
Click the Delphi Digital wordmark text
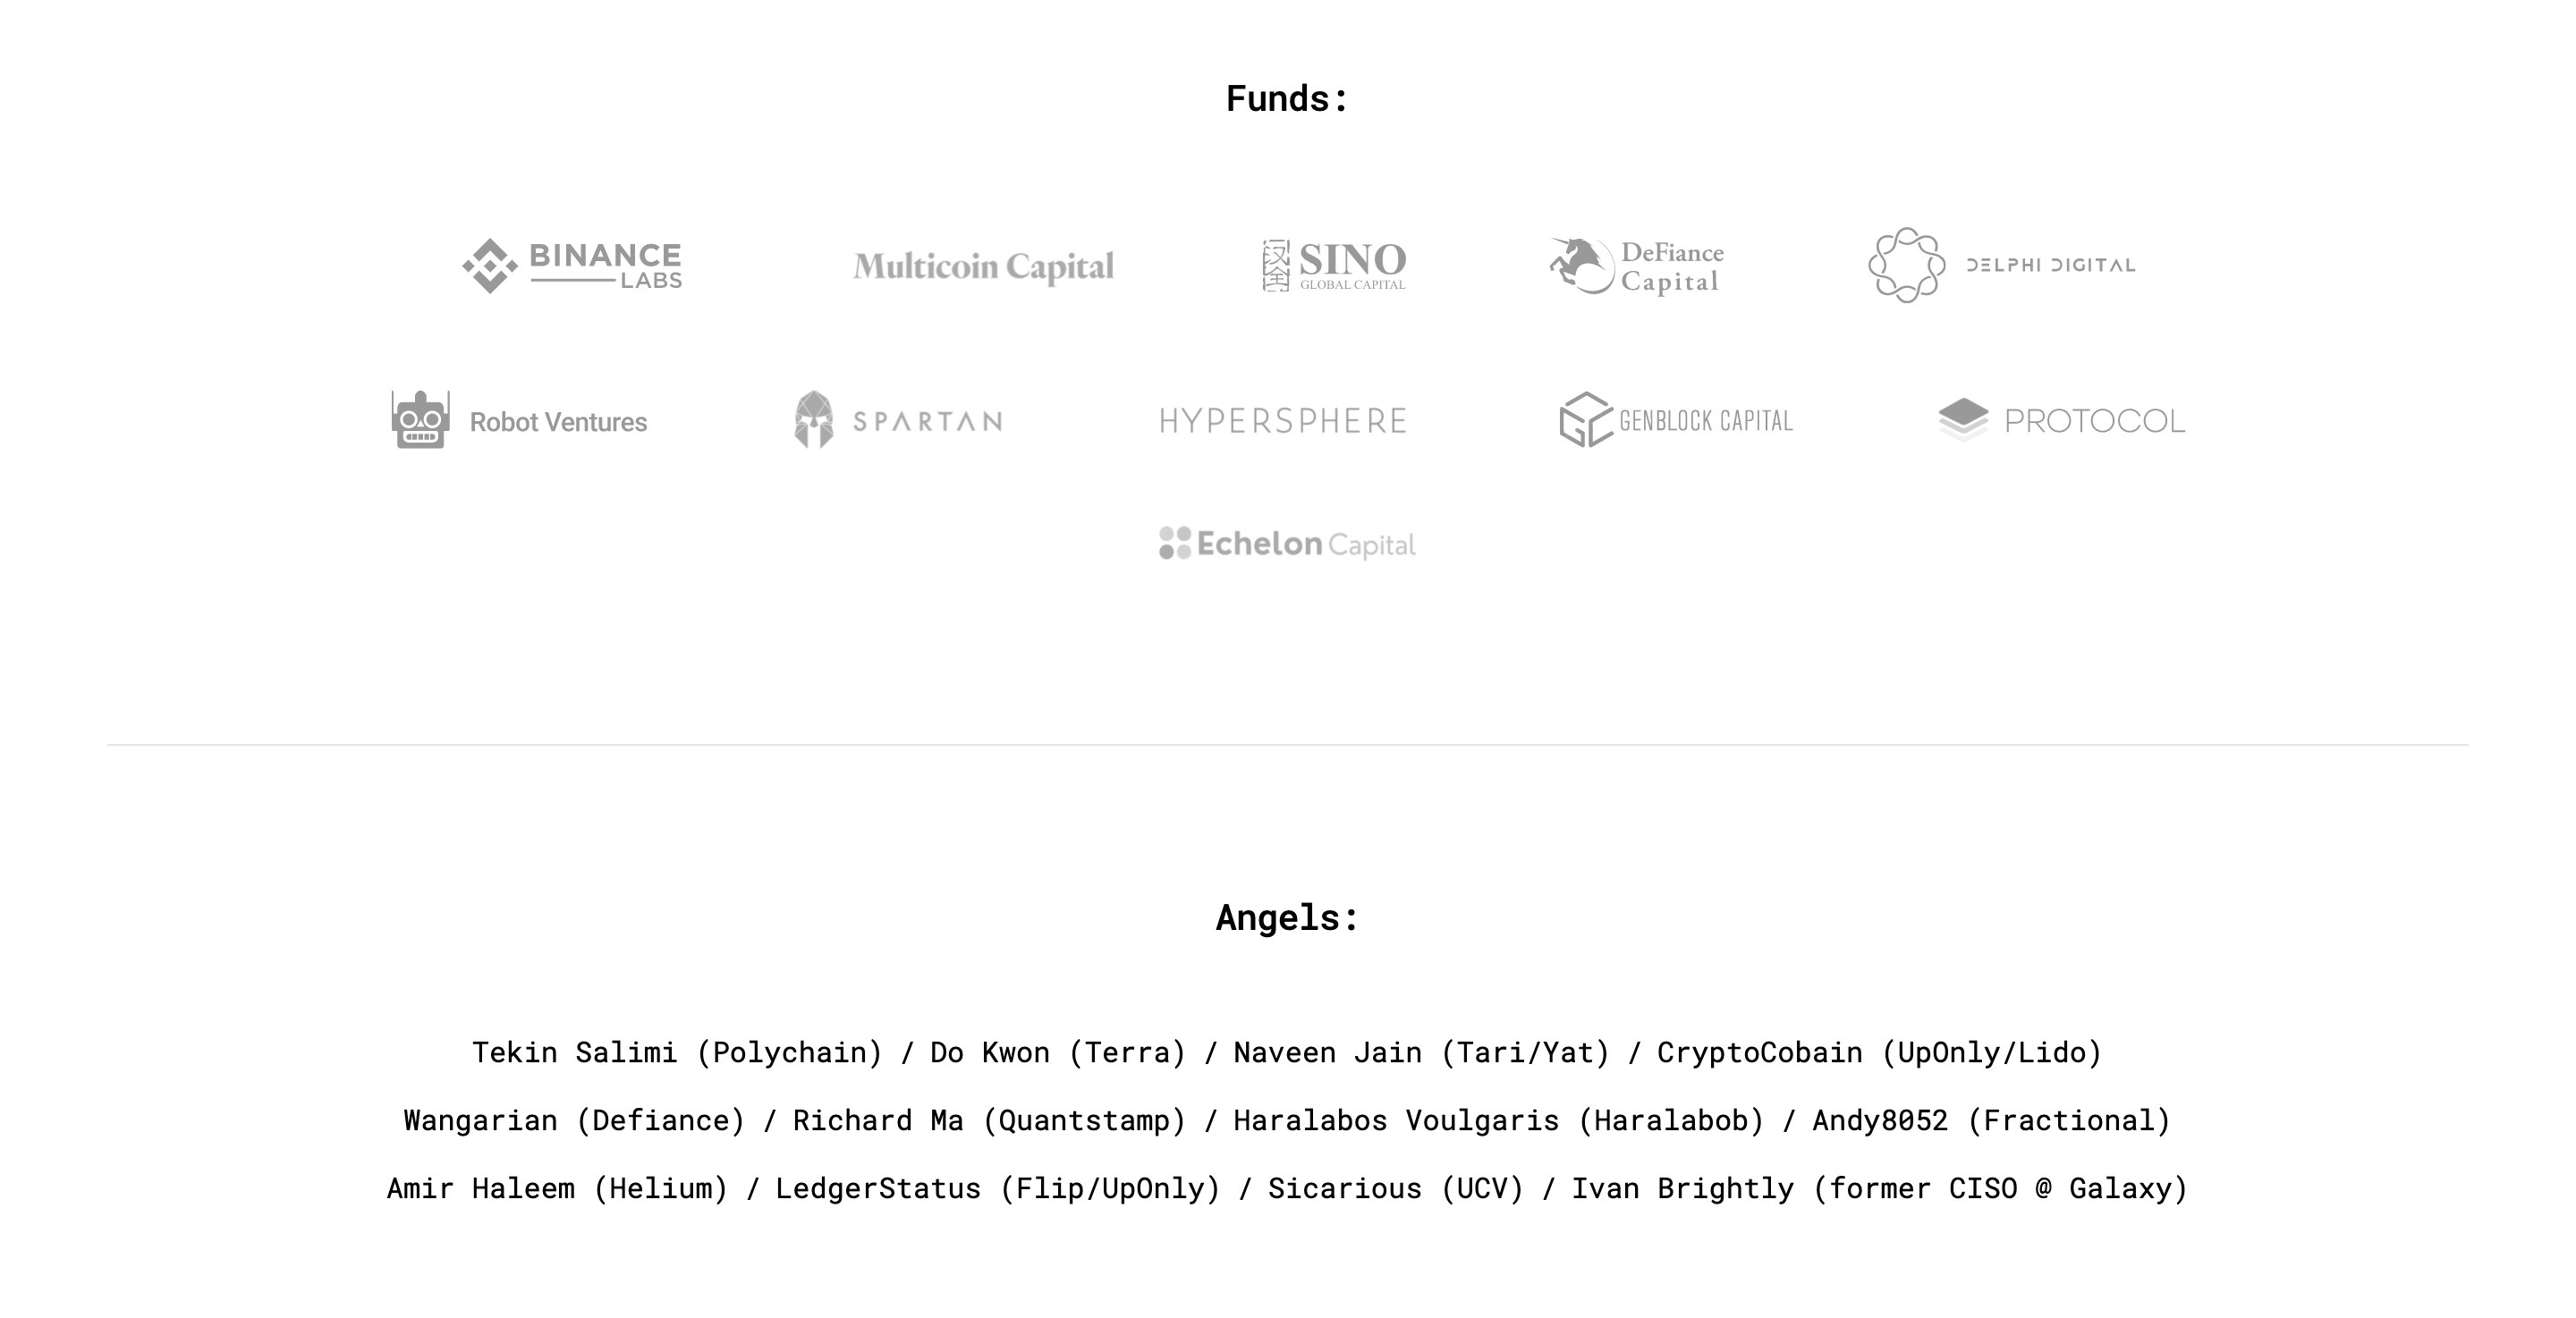click(2051, 265)
